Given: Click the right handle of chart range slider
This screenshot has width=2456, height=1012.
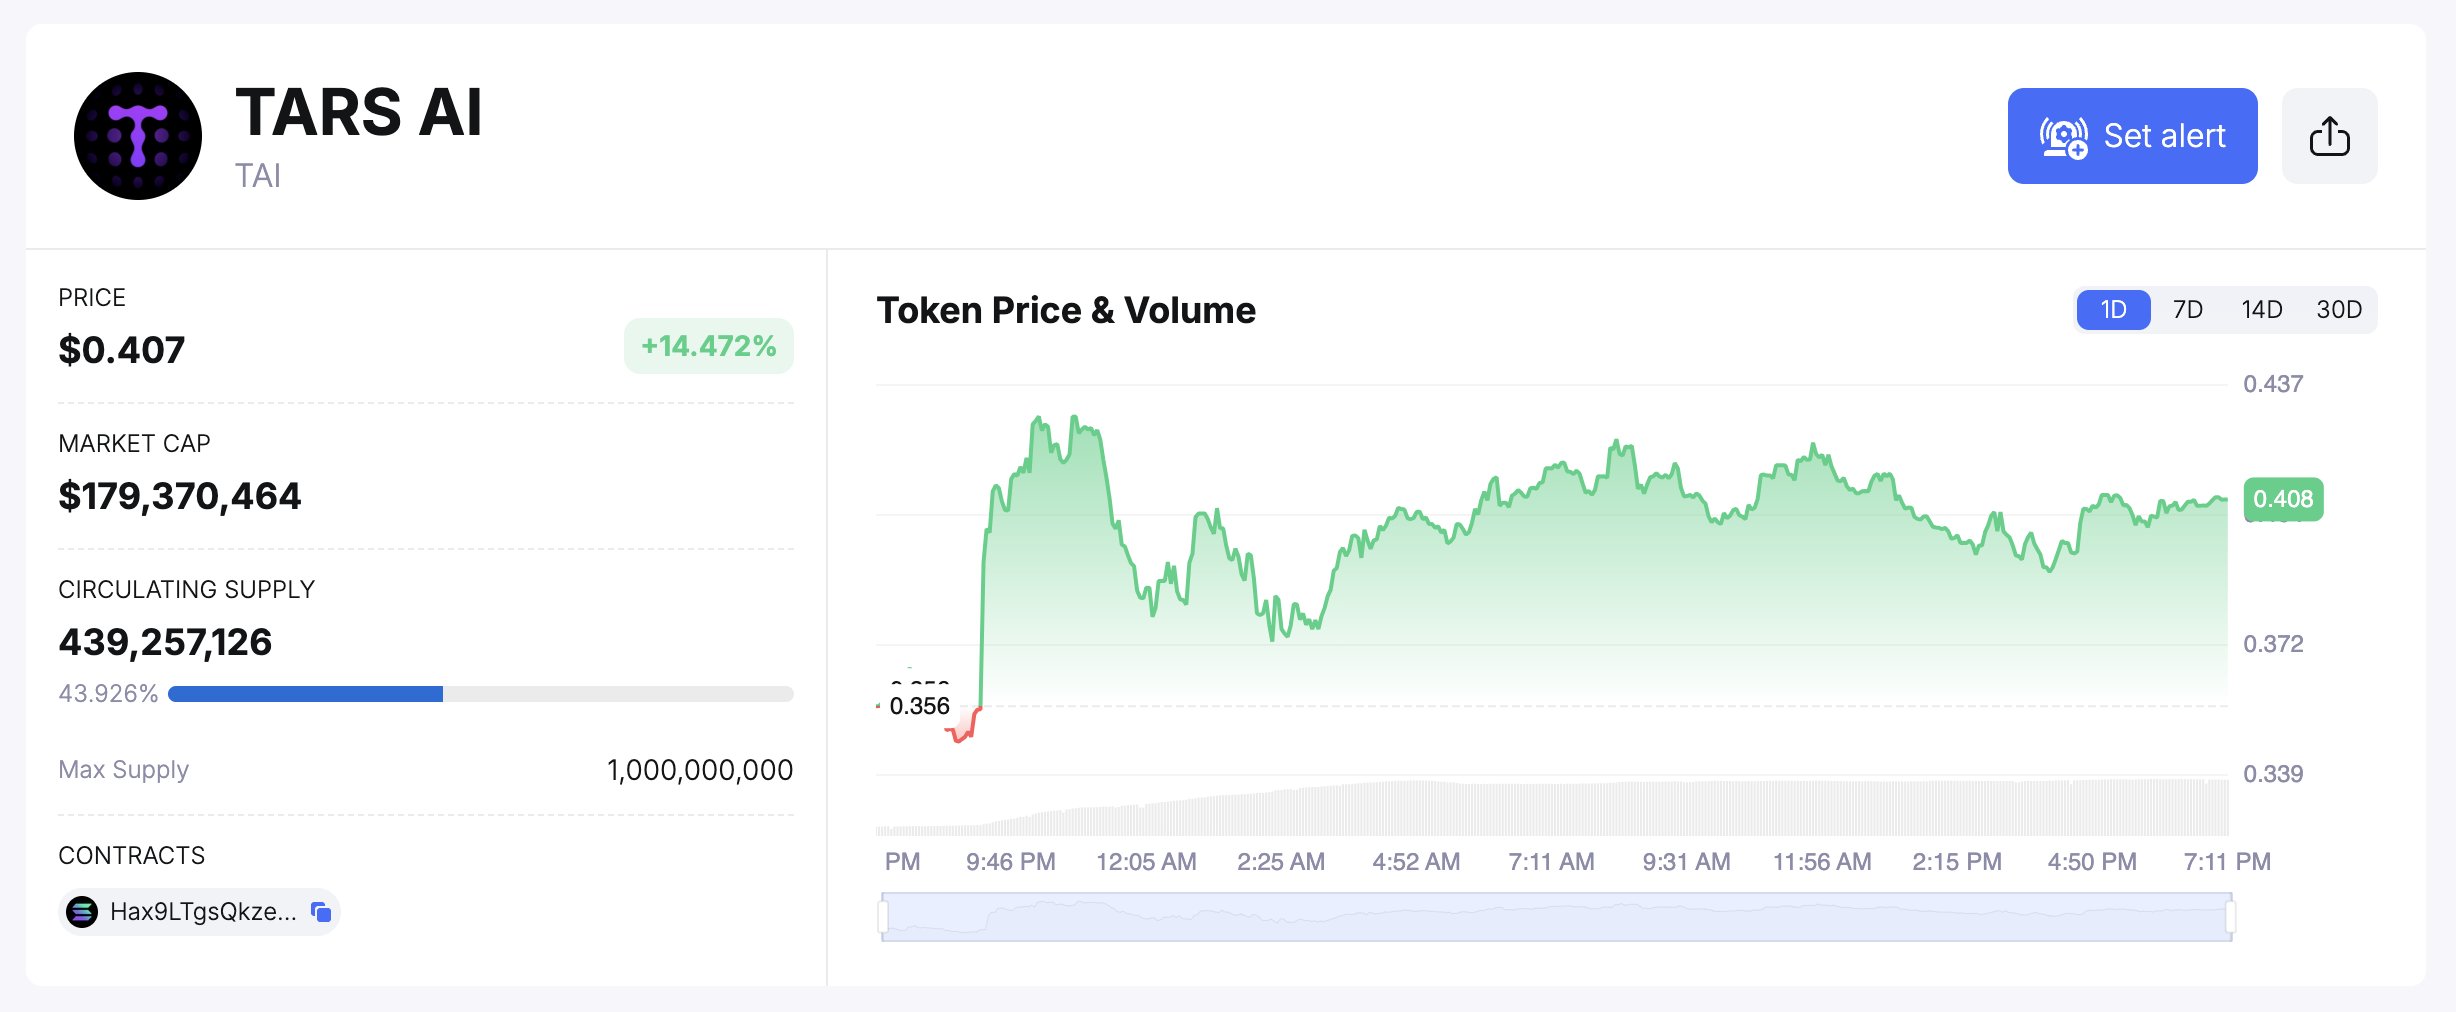Looking at the screenshot, I should [2231, 917].
